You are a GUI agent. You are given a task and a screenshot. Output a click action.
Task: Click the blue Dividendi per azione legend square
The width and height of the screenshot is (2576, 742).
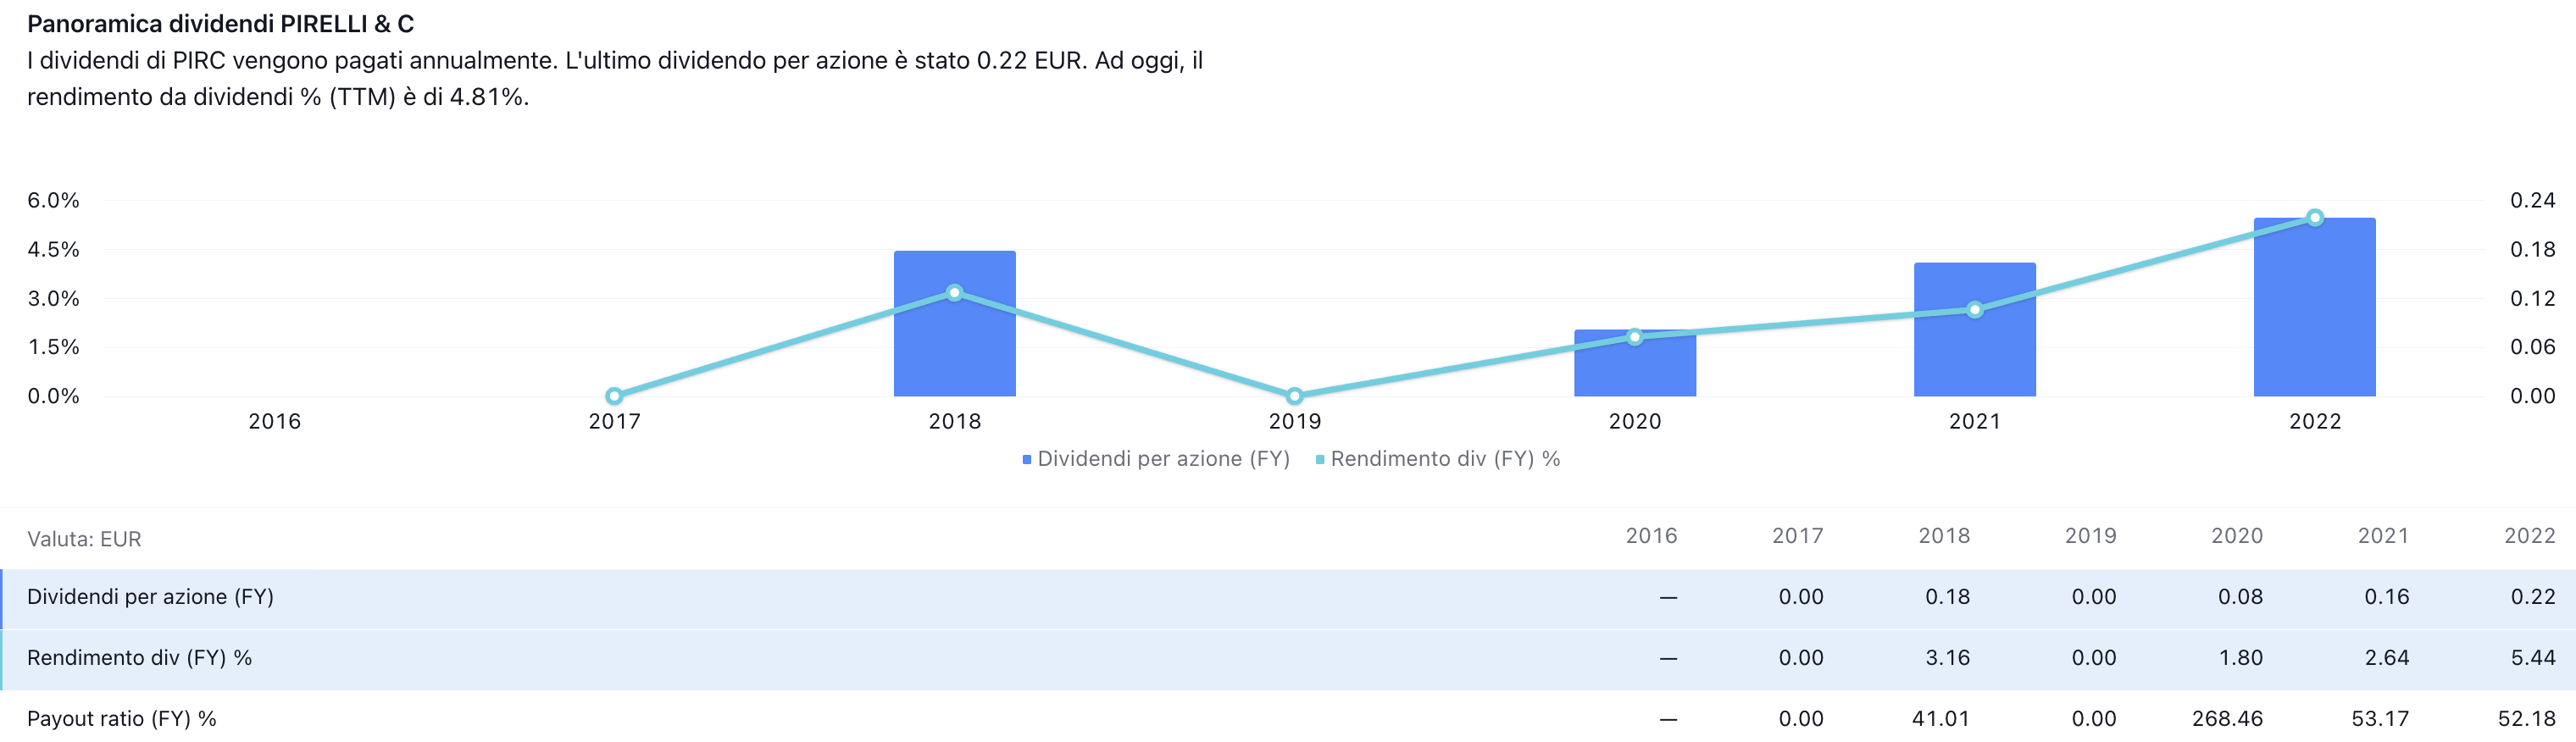point(1027,460)
